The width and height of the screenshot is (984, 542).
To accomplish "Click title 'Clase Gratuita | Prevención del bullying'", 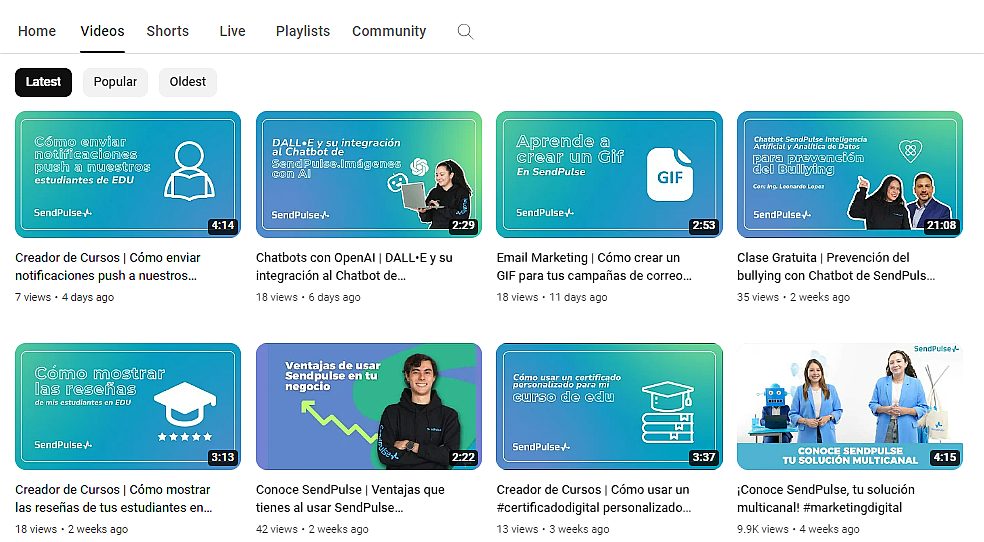I will click(836, 267).
